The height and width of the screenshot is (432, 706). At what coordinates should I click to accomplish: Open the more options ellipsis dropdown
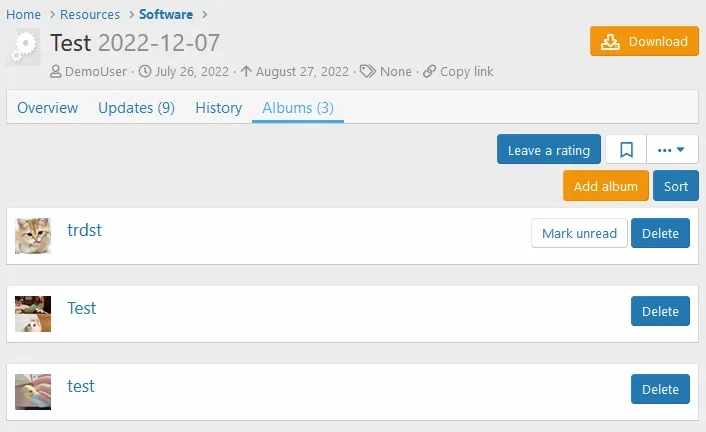coord(672,150)
